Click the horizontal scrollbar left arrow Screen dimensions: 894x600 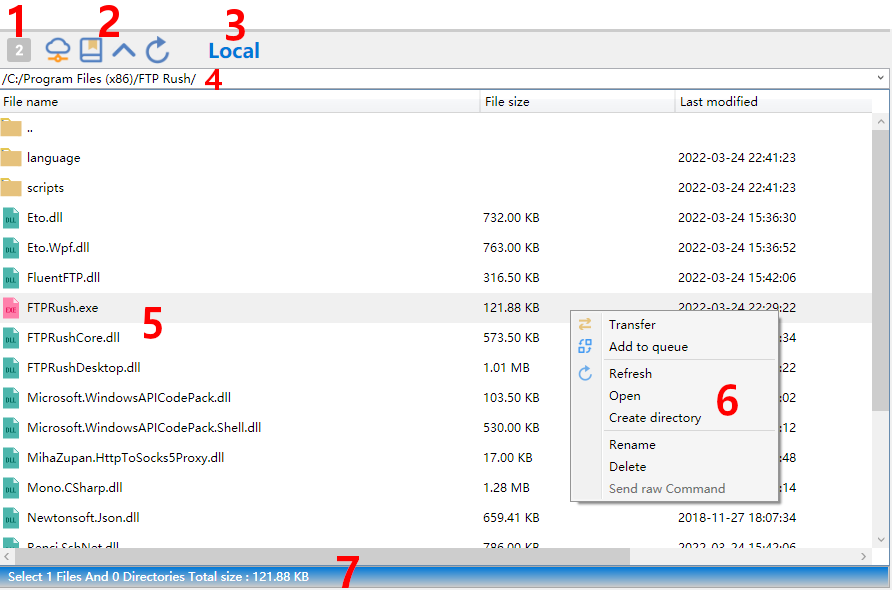point(7,556)
